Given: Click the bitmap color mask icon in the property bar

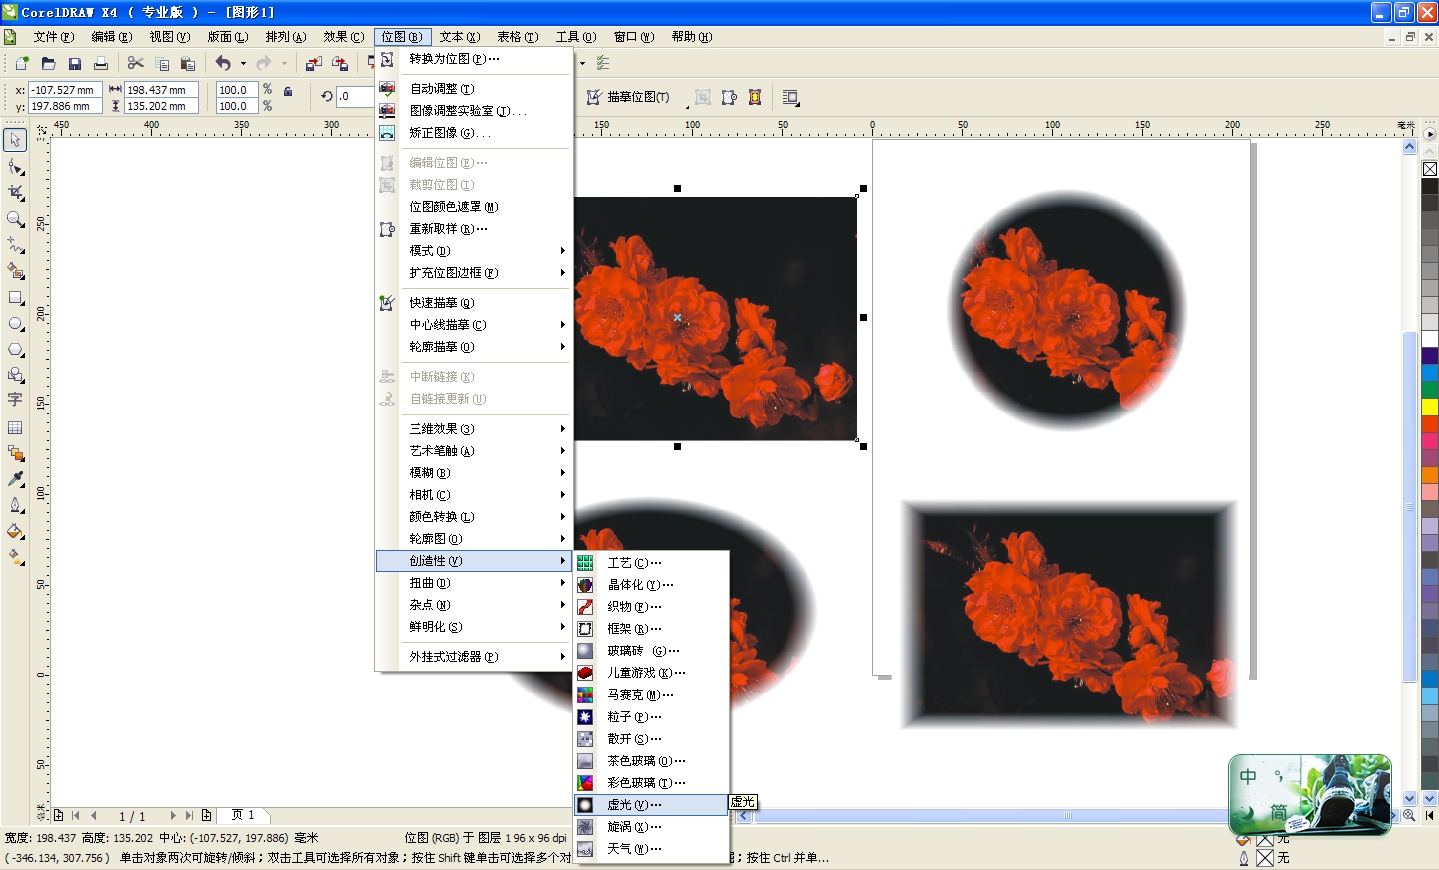Looking at the screenshot, I should tap(755, 97).
